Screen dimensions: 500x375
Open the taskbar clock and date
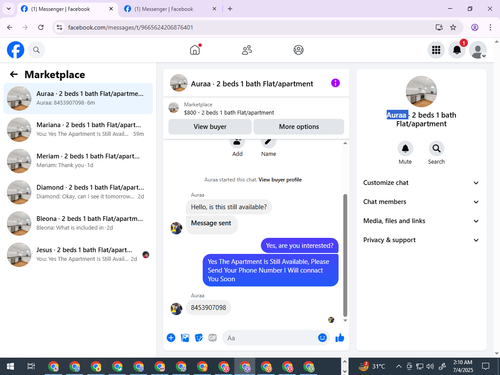(463, 366)
